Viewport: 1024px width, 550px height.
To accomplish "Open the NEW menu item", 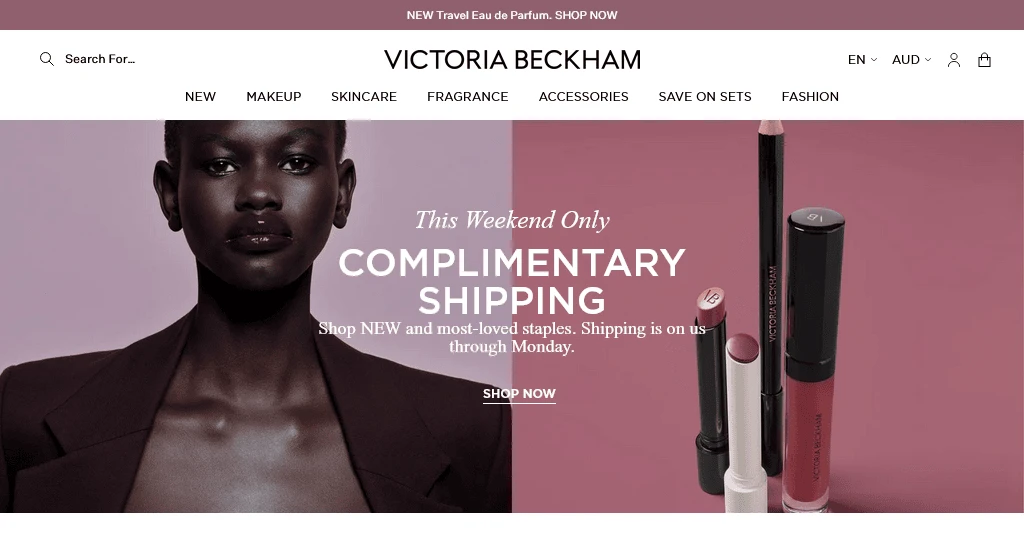I will [200, 97].
